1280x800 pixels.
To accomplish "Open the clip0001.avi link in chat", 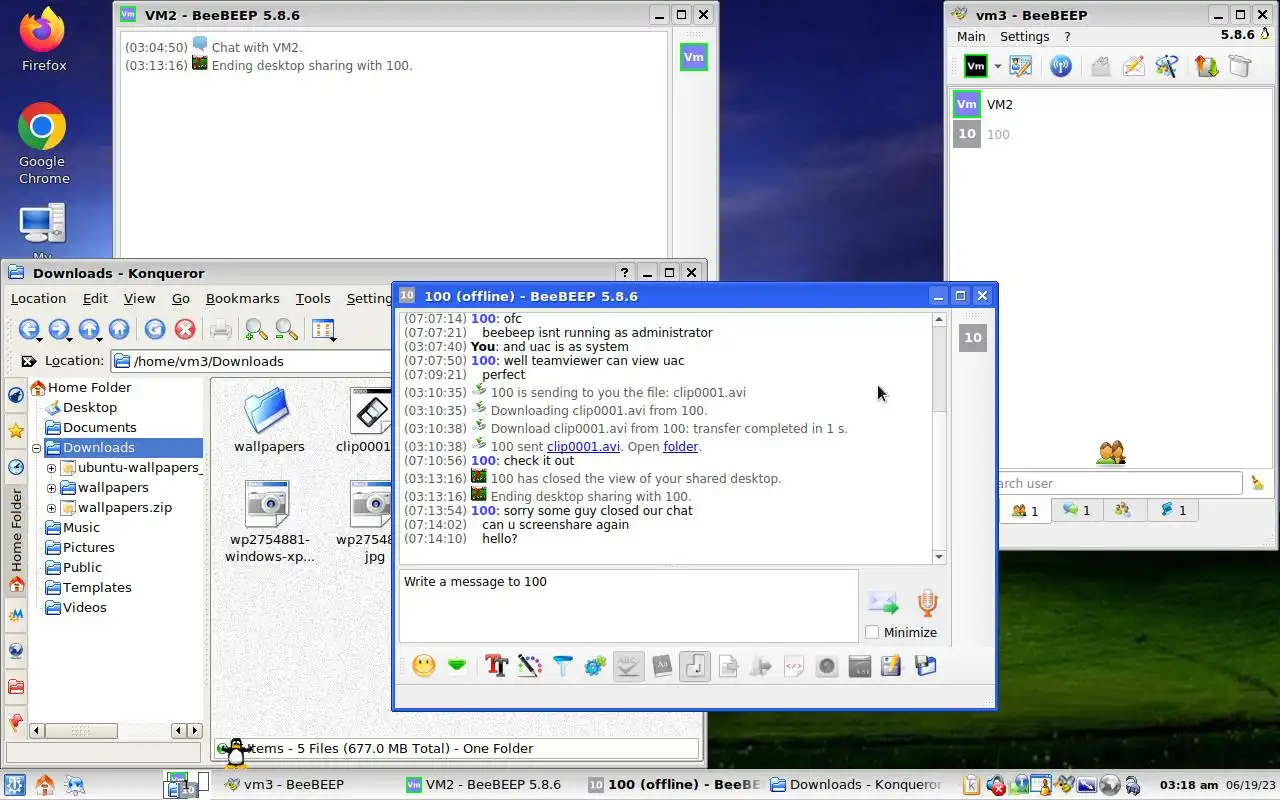I will pos(583,447).
